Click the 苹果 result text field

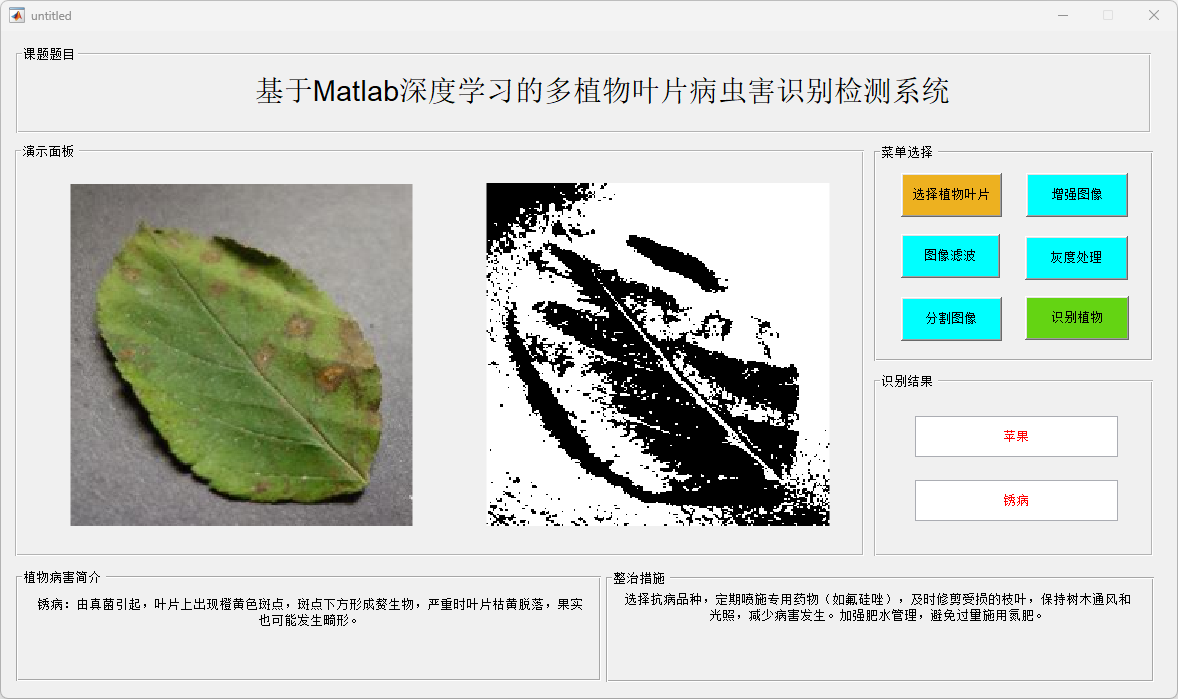(1016, 436)
